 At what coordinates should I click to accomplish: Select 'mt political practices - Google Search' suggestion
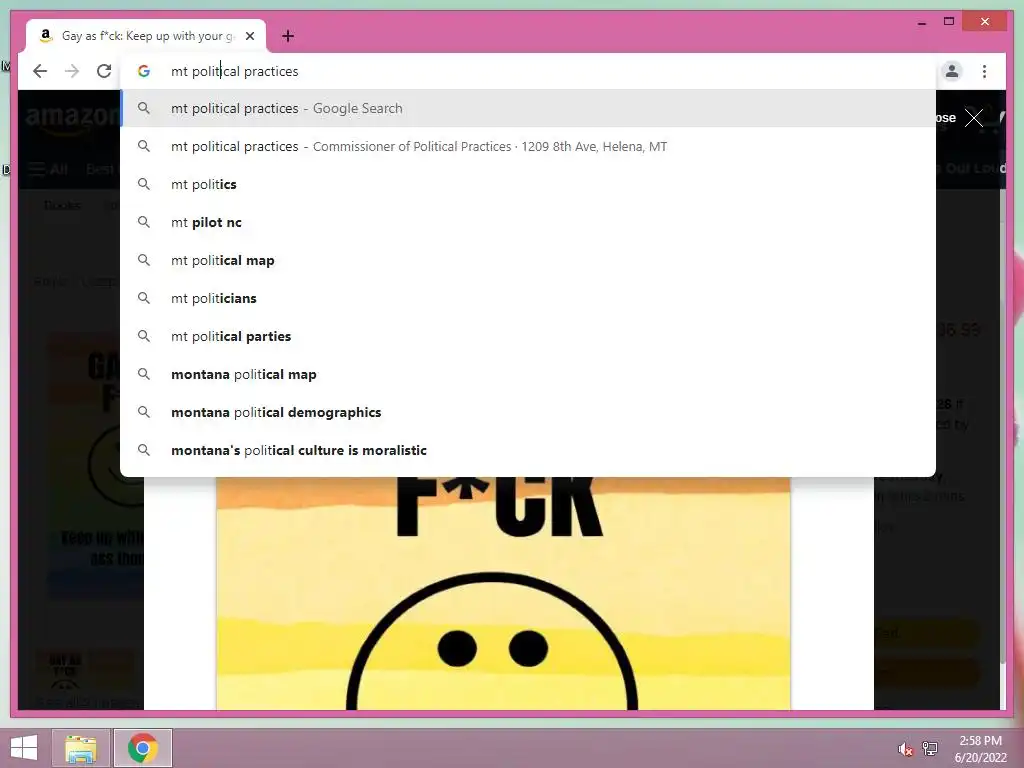point(528,108)
